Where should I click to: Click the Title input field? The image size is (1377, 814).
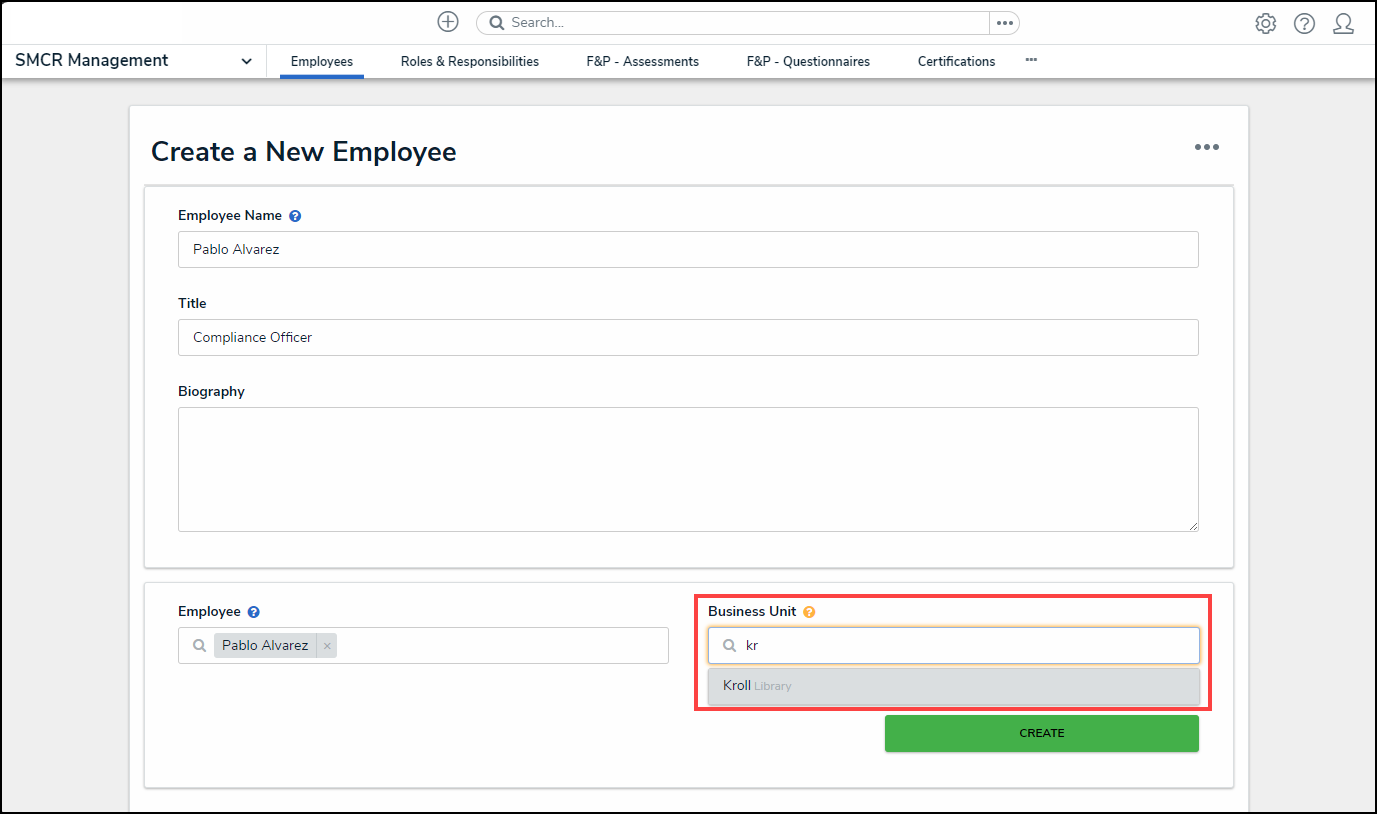[688, 338]
